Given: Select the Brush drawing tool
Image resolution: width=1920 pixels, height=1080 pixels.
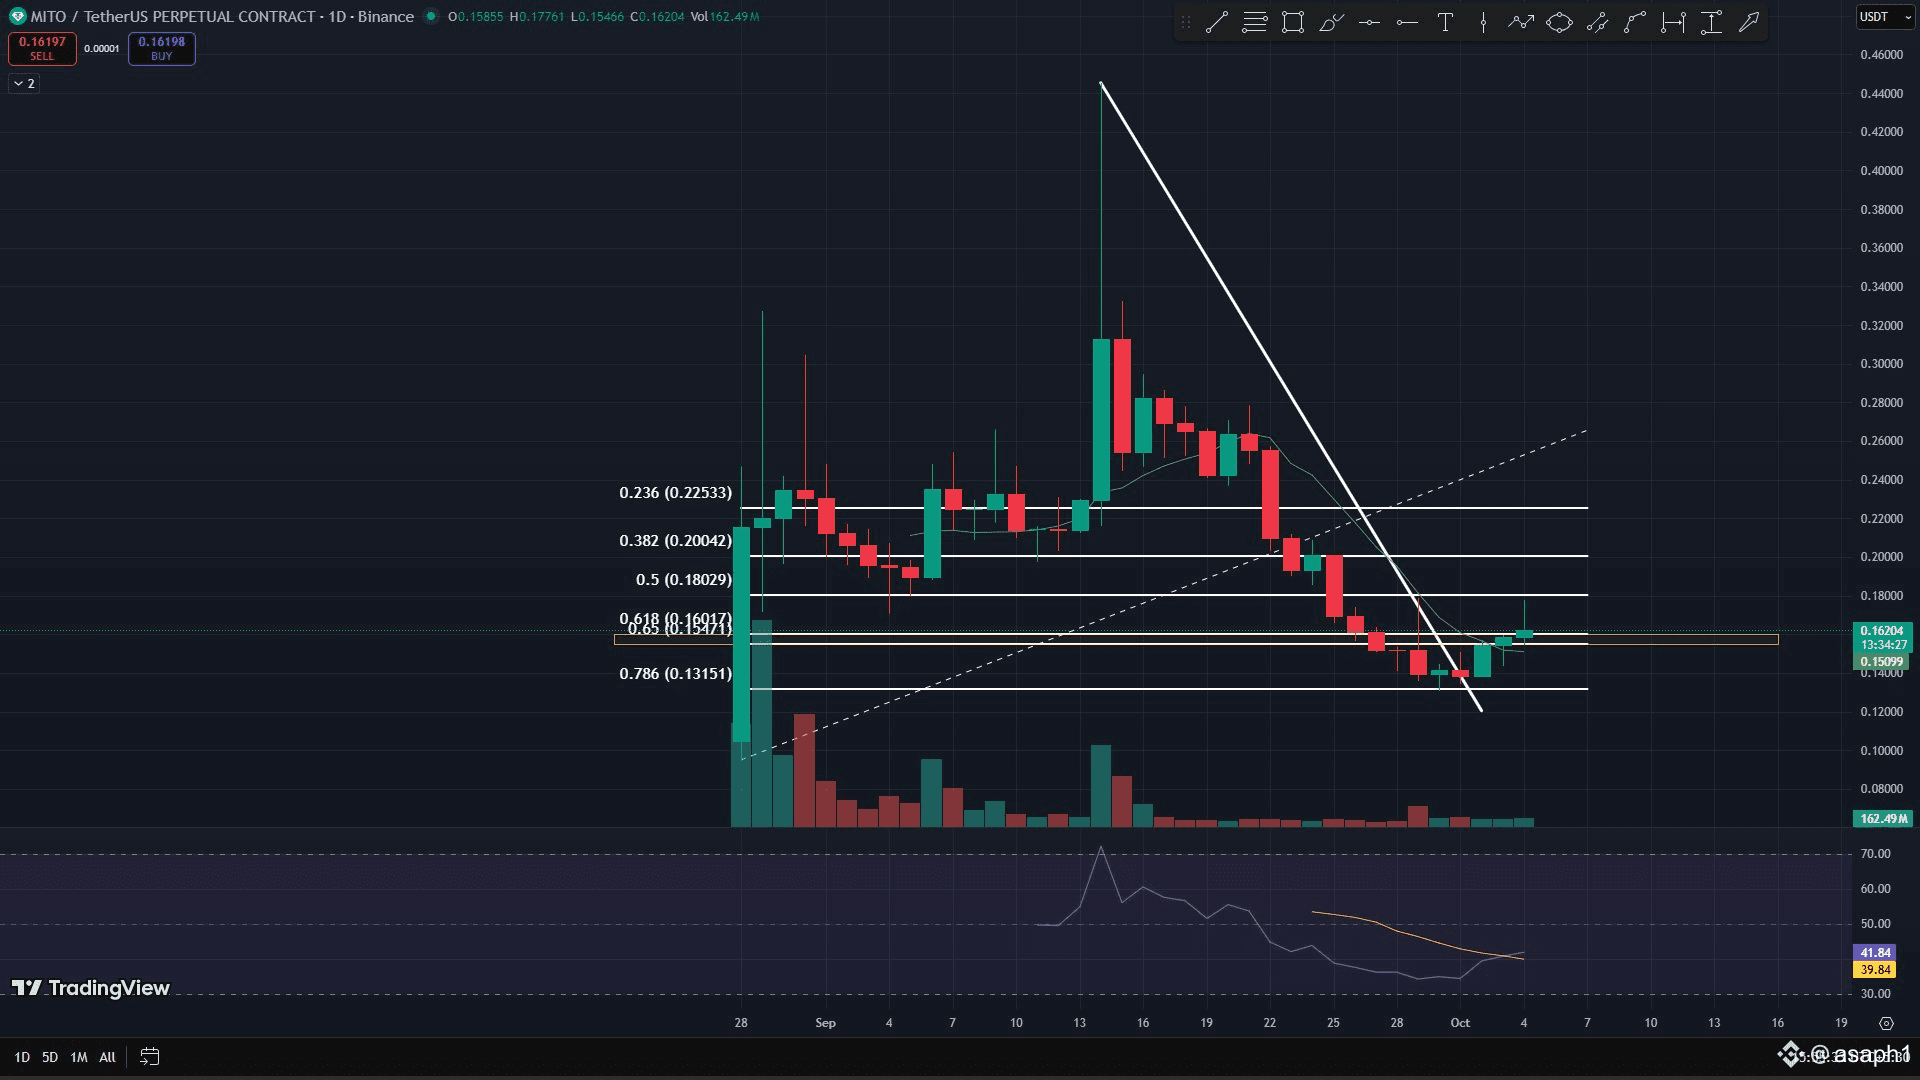Looking at the screenshot, I should click(x=1331, y=22).
